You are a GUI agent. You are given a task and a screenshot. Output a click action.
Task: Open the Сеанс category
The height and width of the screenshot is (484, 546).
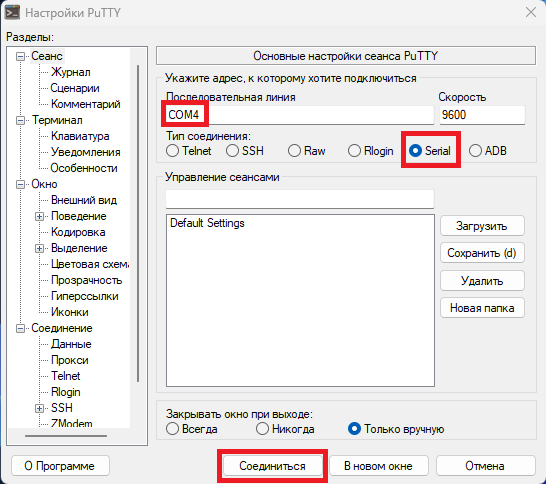47,56
